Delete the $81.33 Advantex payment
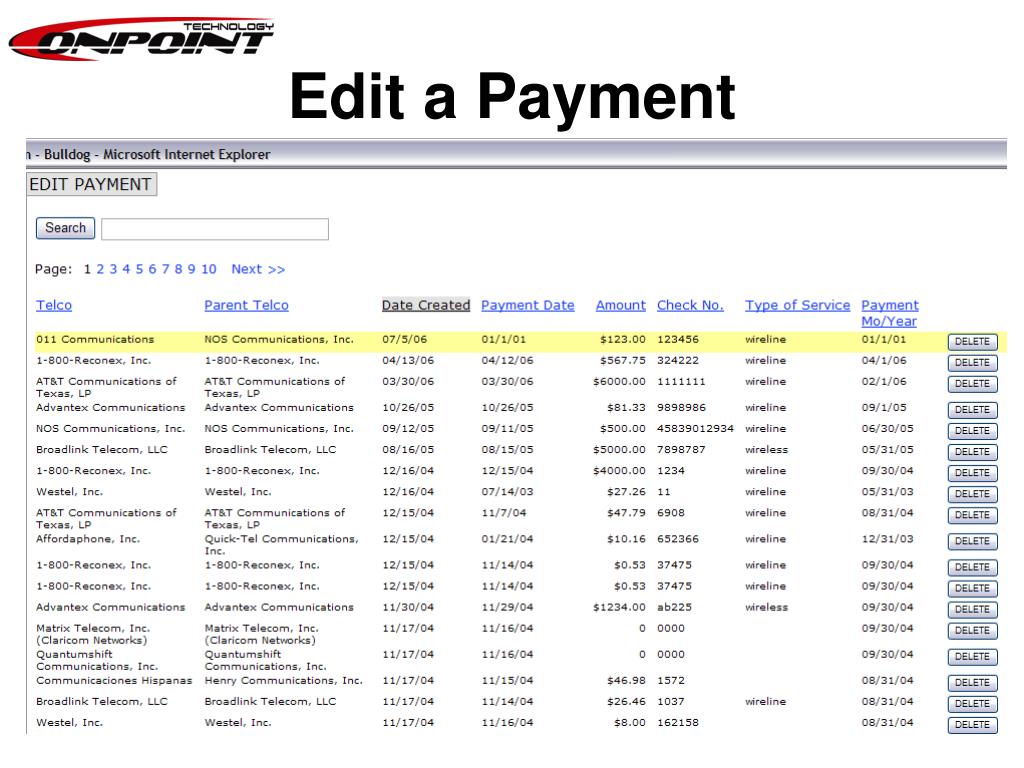 click(972, 409)
